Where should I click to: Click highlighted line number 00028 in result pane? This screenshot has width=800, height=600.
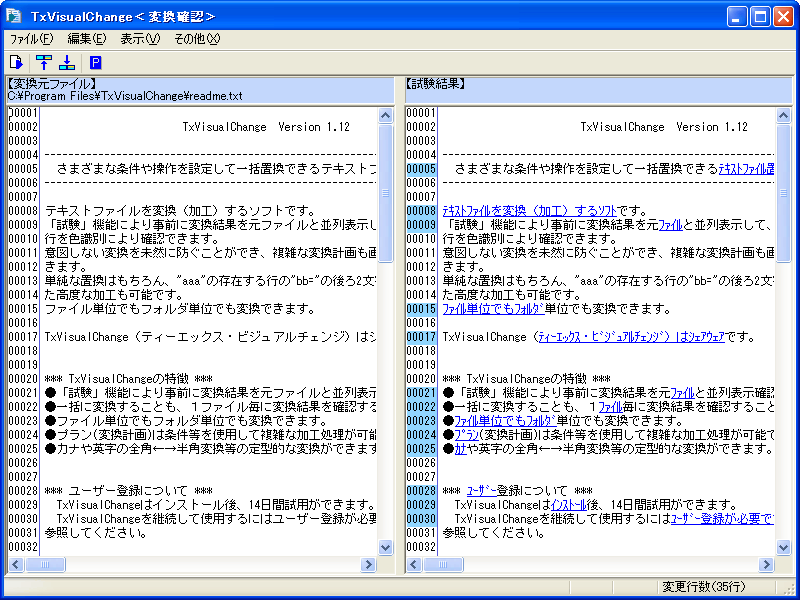coord(421,491)
